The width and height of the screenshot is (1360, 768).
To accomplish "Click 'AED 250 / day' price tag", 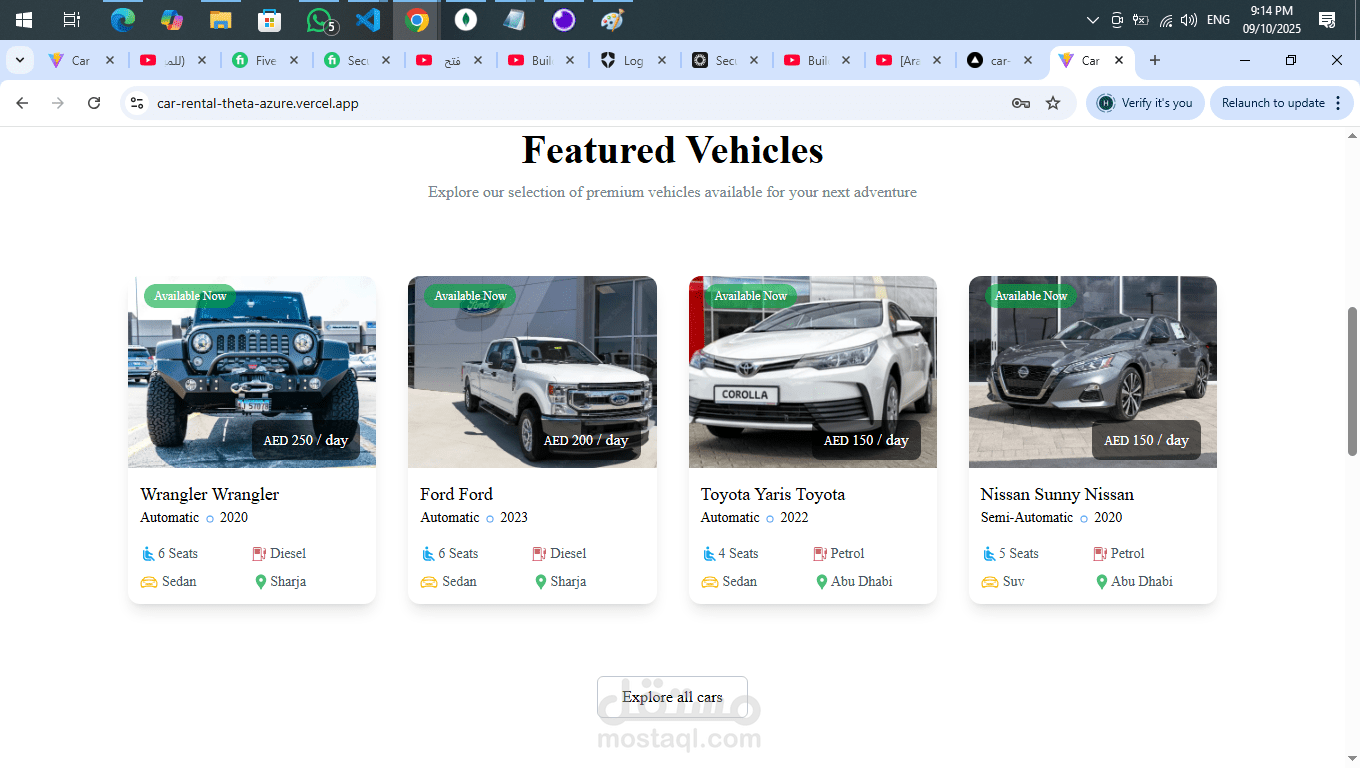I will pos(306,440).
